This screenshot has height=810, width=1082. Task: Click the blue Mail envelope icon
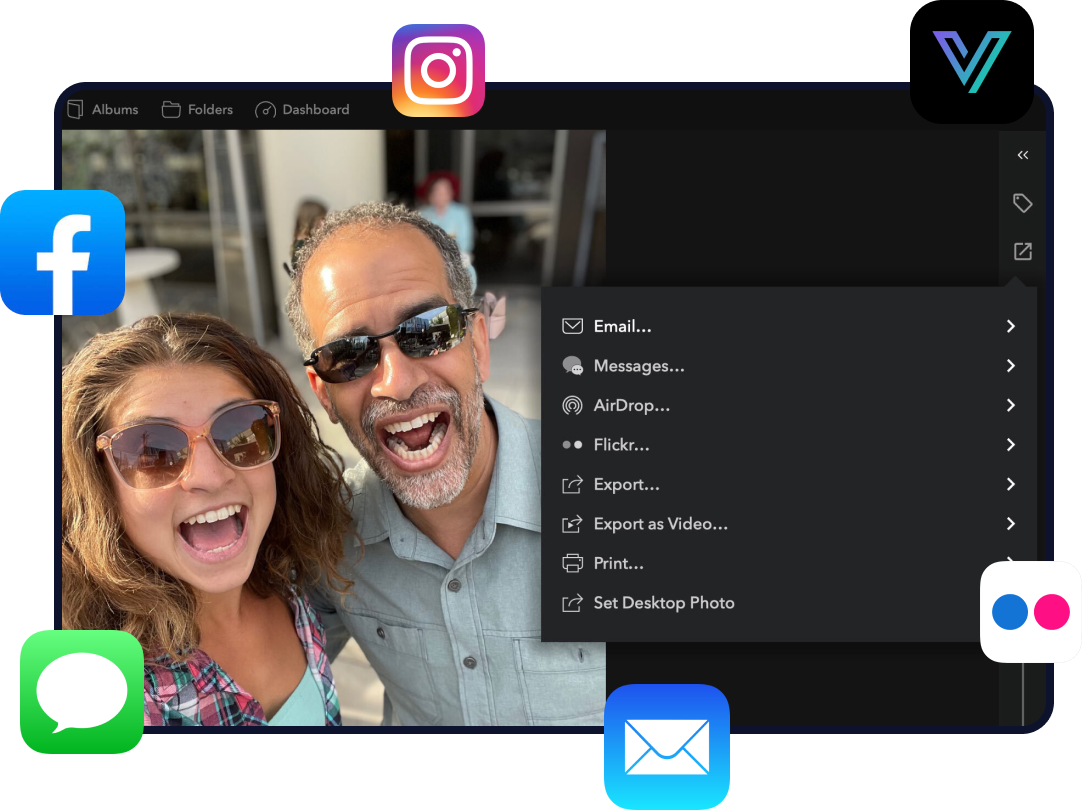pos(666,747)
